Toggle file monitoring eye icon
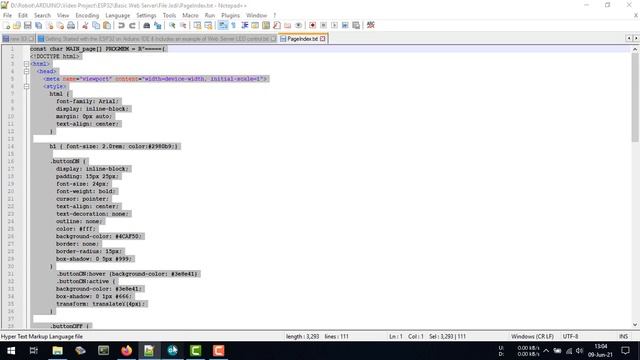The height and width of the screenshot is (360, 640). click(x=298, y=25)
